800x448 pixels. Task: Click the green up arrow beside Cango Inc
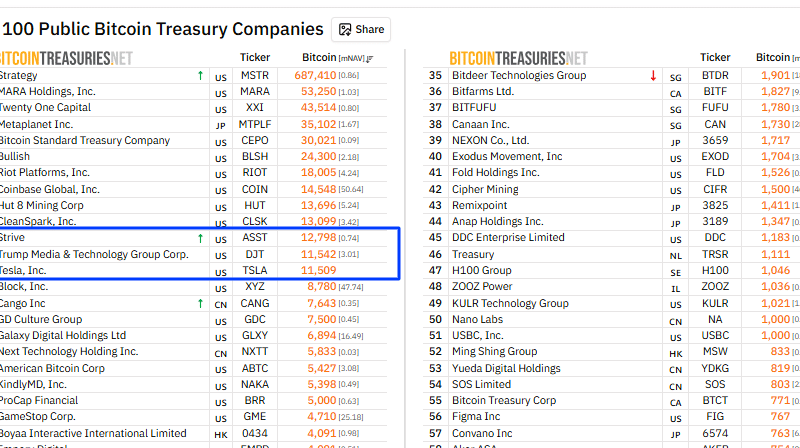[x=200, y=304]
